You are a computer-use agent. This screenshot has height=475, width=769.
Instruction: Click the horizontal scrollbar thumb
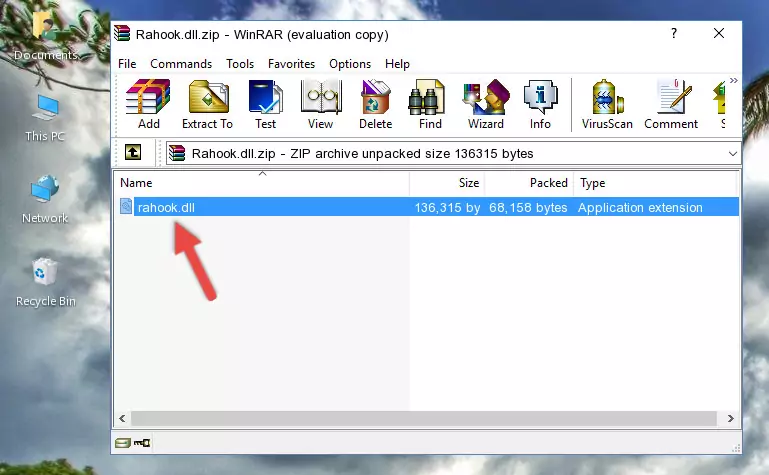(424, 418)
